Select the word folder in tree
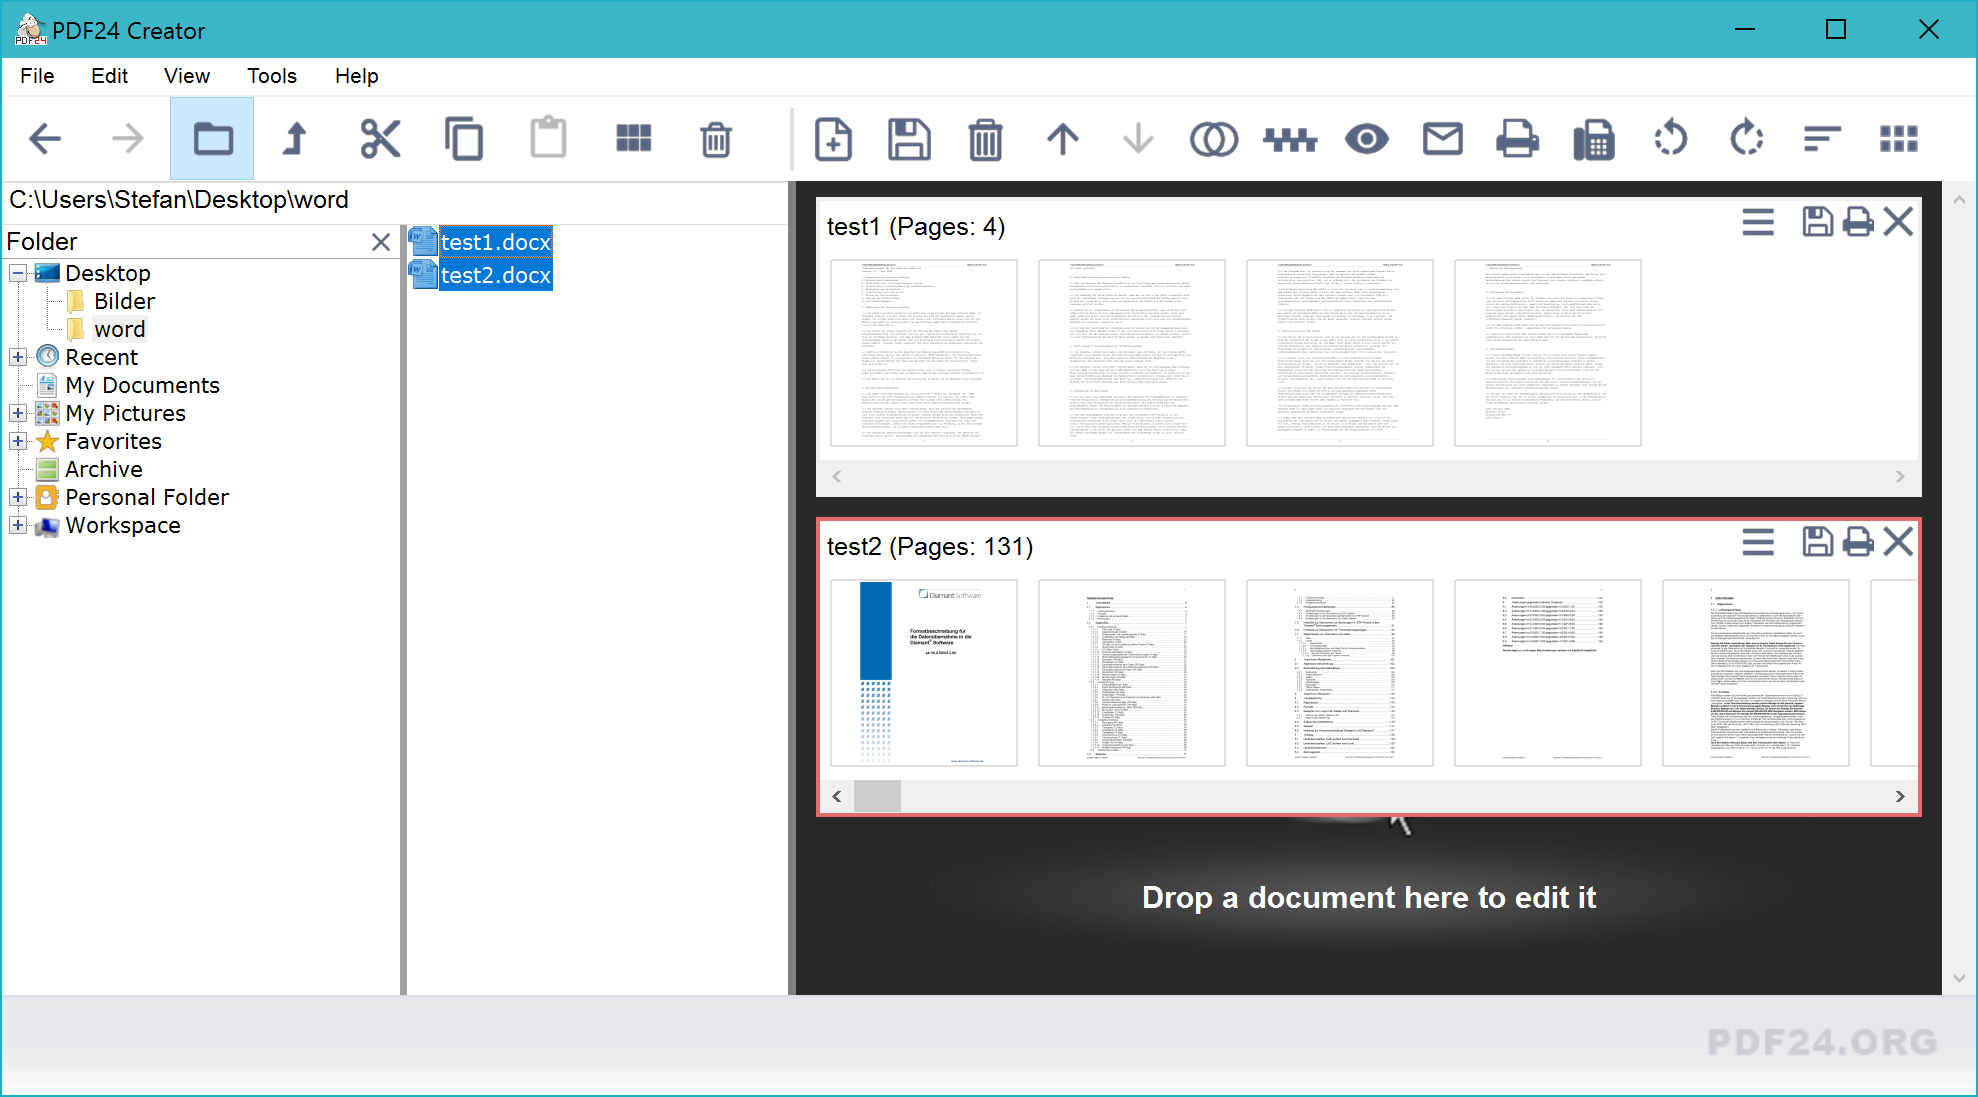 120,329
